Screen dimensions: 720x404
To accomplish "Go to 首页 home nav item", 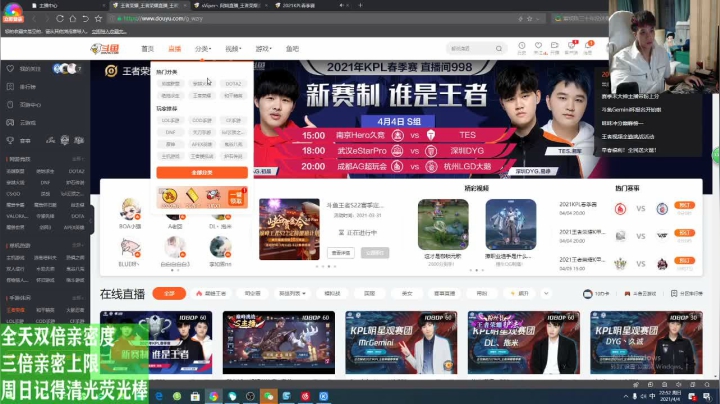I will (147, 49).
